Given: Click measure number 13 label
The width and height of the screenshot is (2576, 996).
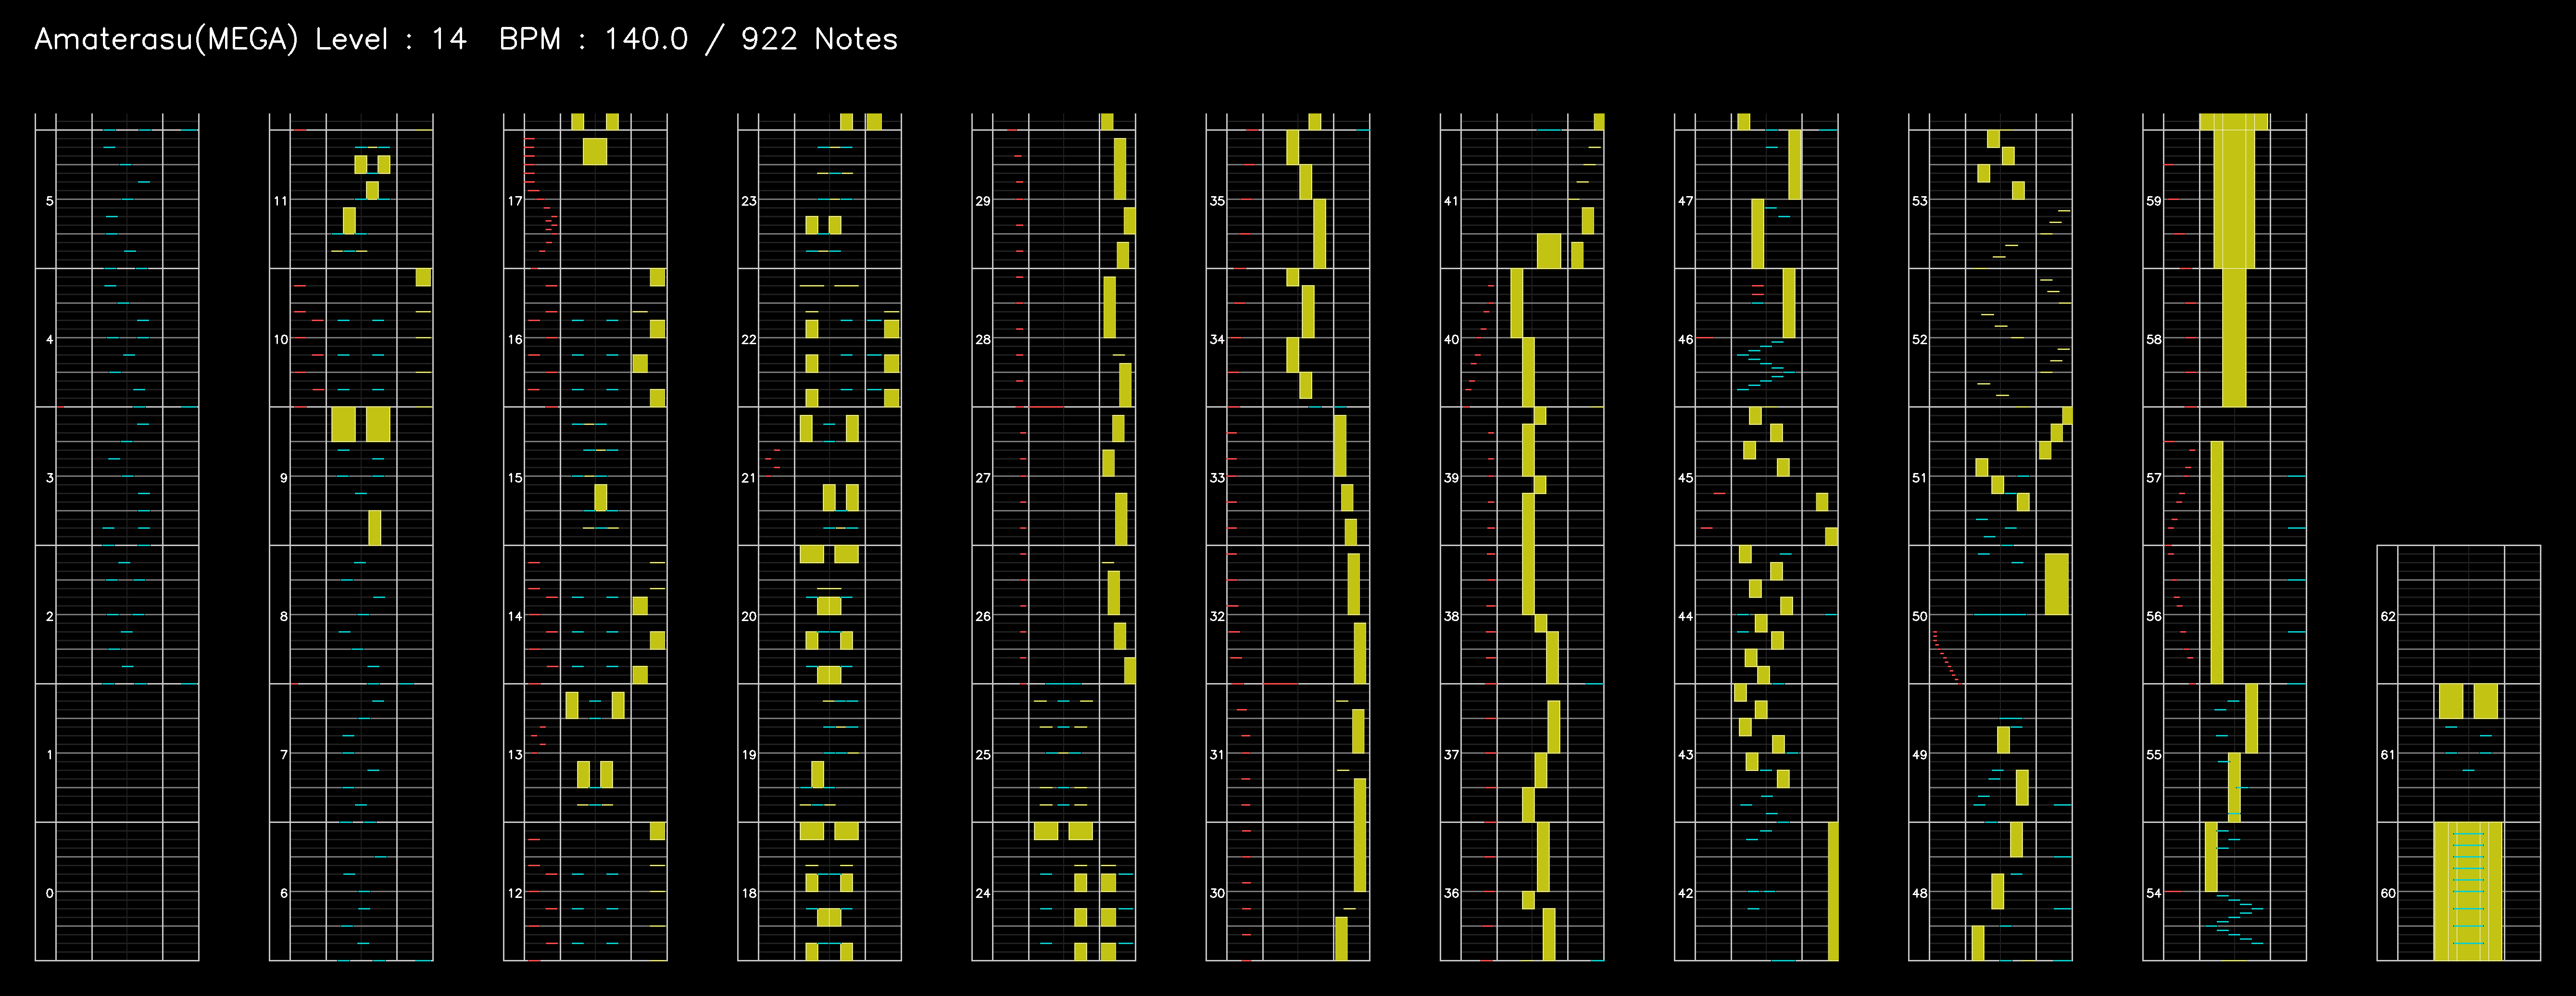Looking at the screenshot, I should click(515, 755).
